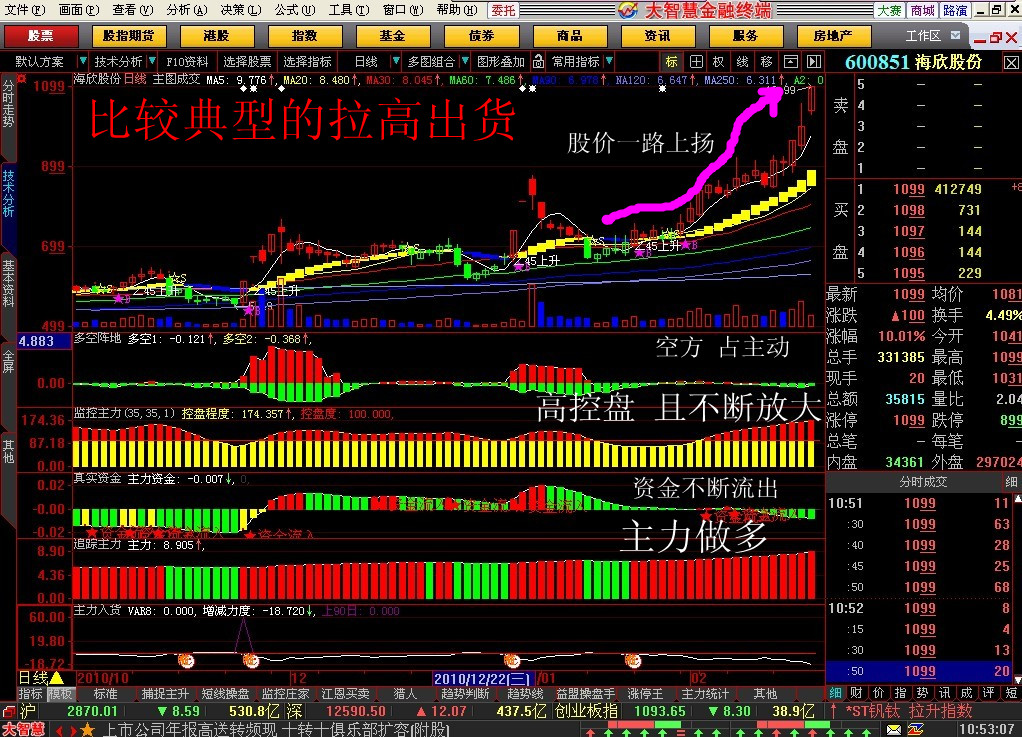Click the 大智慧 logo in bottom-left corner
This screenshot has height=737, width=1022.
click(x=23, y=730)
